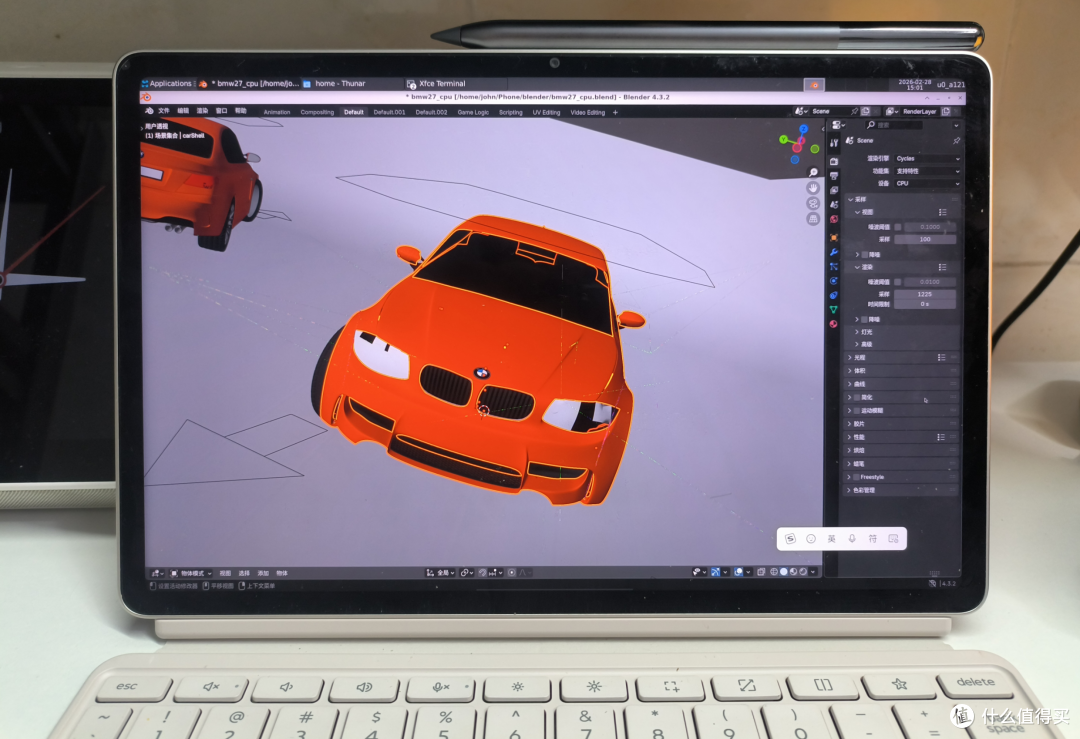Click the zoom magnifier viewport gizmo
The width and height of the screenshot is (1080, 739).
click(x=813, y=172)
